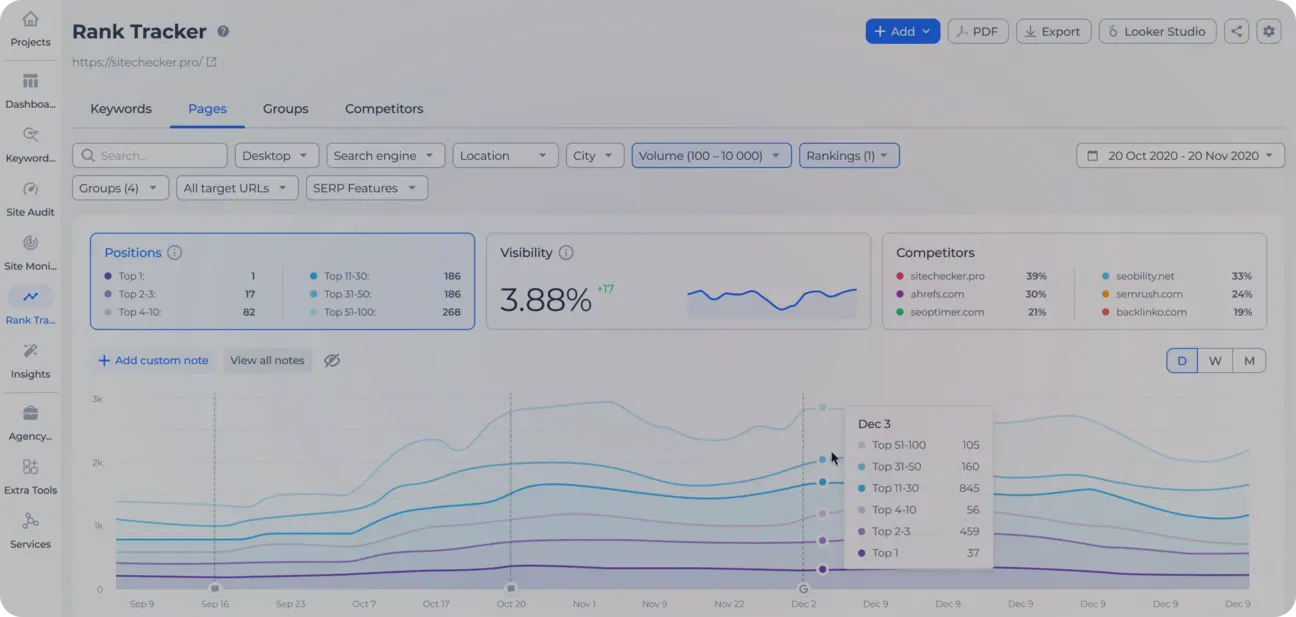
Task: Switch chart to monthly M view
Action: click(1249, 361)
